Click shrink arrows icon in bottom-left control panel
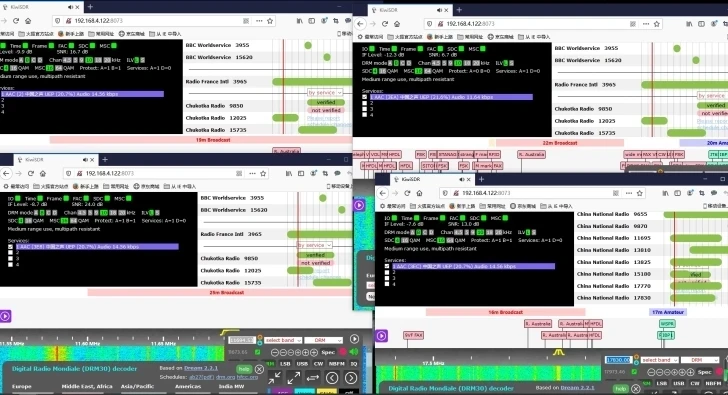 coord(274,378)
